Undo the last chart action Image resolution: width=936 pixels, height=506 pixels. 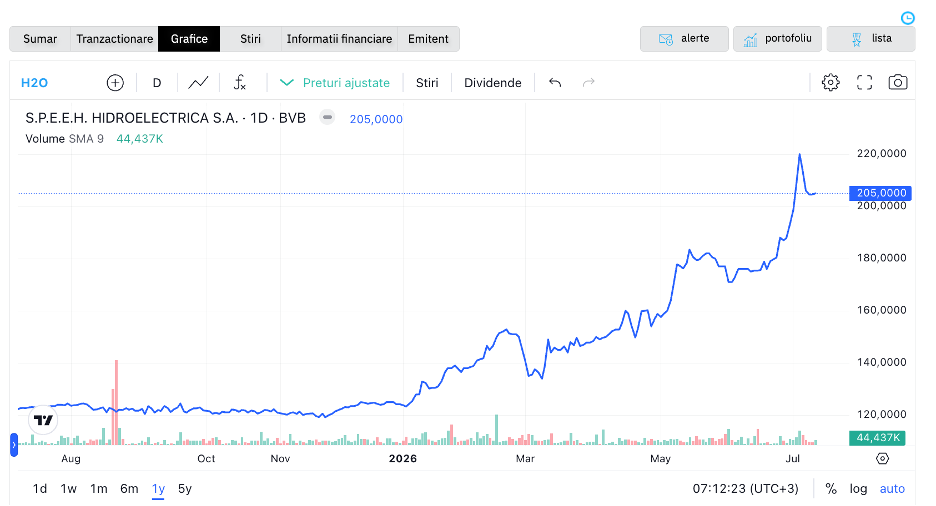(555, 82)
